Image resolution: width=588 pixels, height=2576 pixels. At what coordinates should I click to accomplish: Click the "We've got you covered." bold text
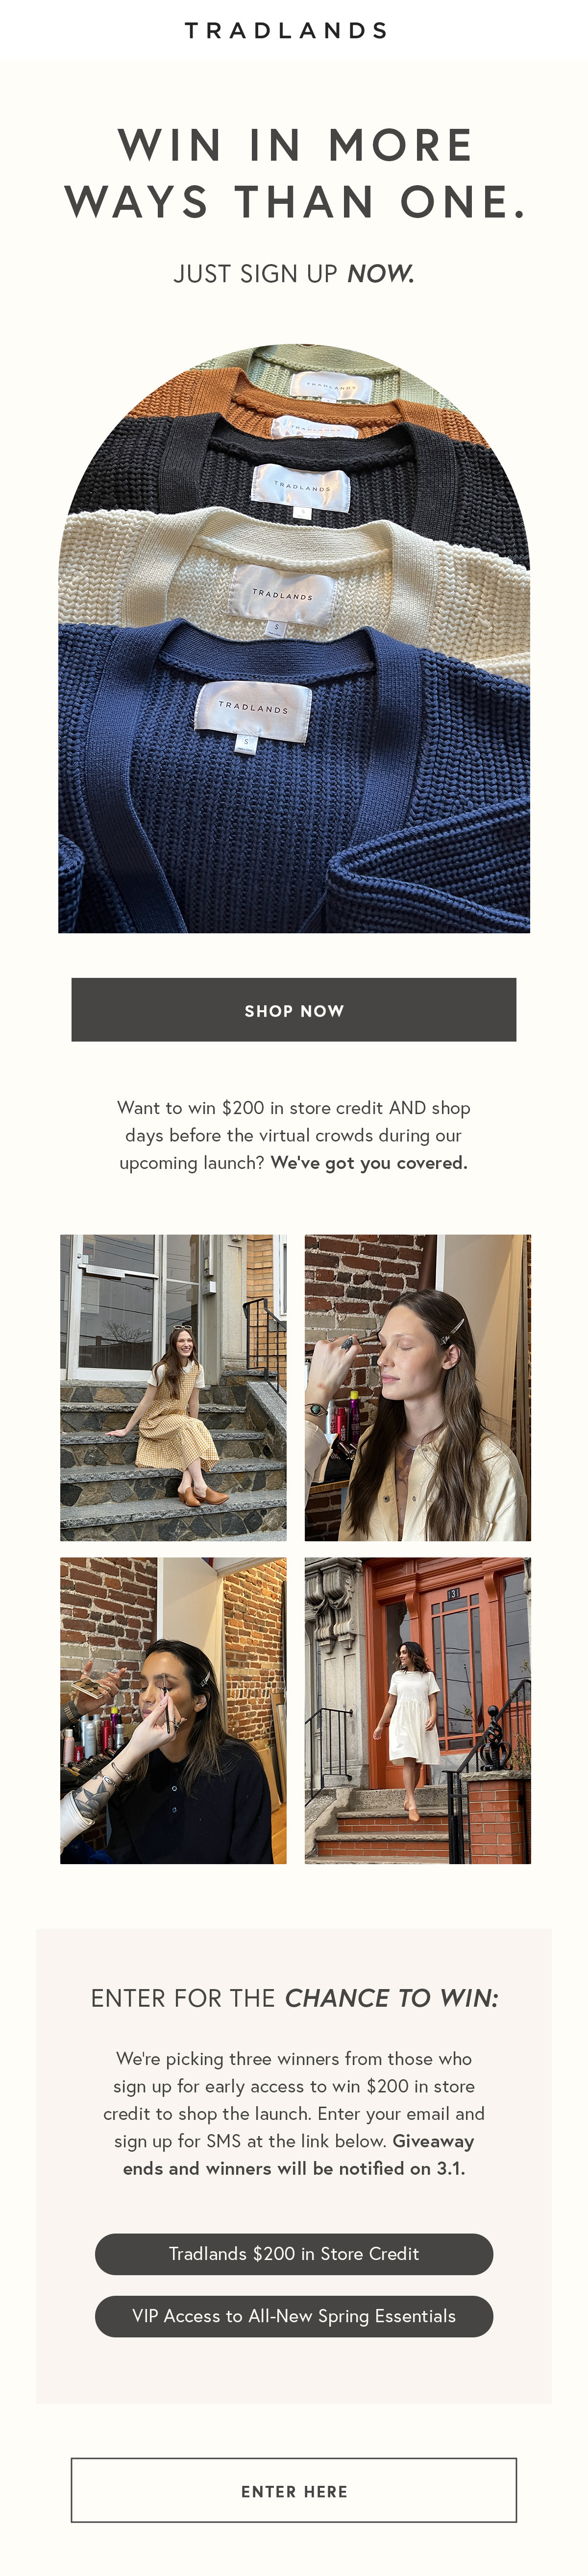coord(369,1163)
